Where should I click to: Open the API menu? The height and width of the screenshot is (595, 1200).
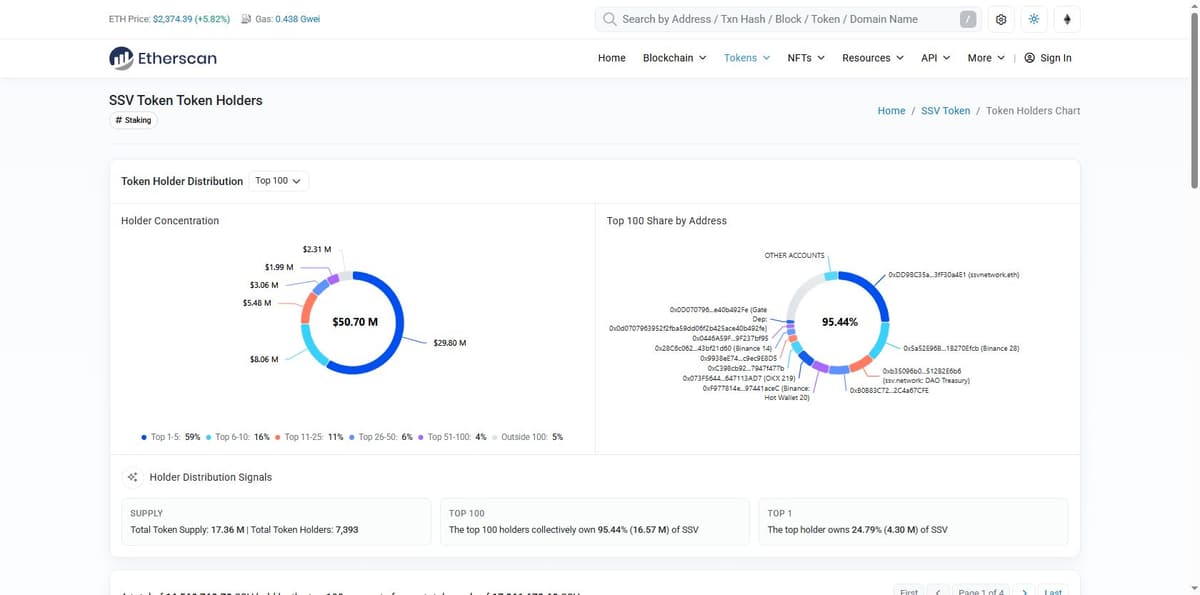(x=935, y=58)
